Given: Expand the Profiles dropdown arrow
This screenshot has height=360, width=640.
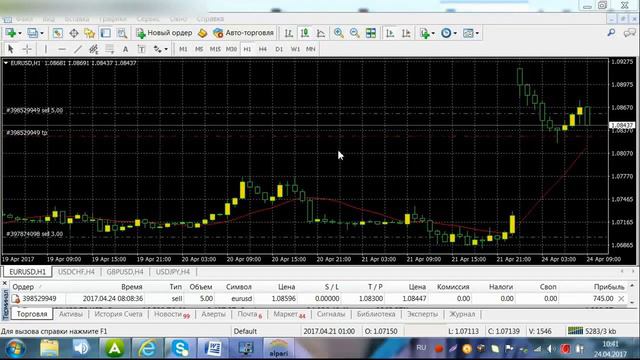Looking at the screenshot, I should click(42, 33).
